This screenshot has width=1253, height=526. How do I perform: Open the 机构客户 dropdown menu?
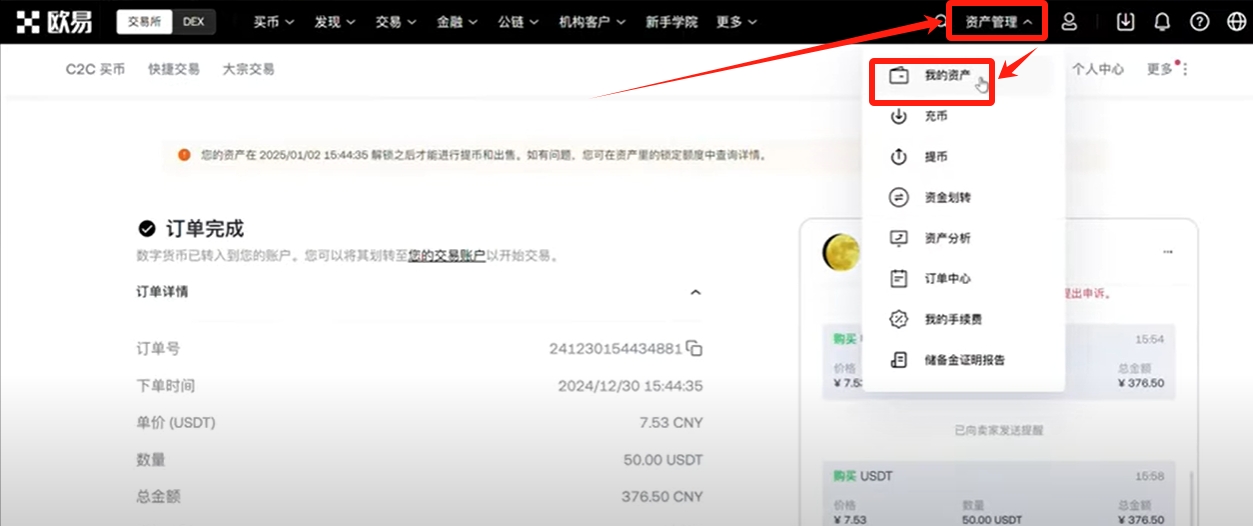[592, 22]
